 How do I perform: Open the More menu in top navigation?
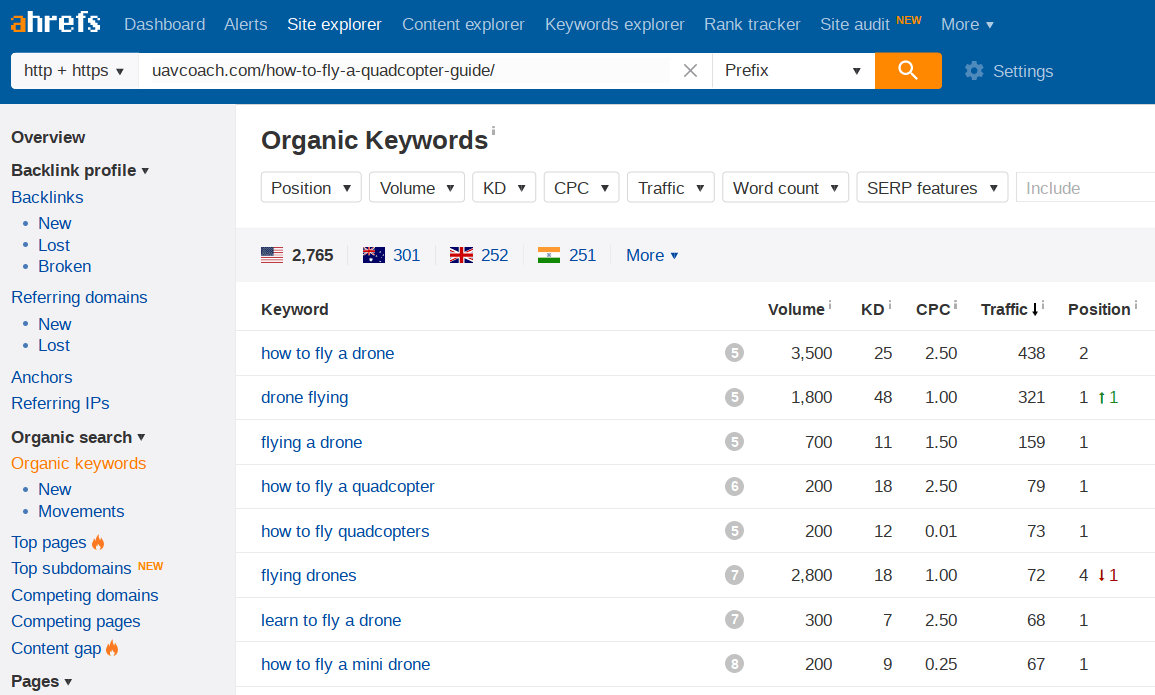pos(967,24)
